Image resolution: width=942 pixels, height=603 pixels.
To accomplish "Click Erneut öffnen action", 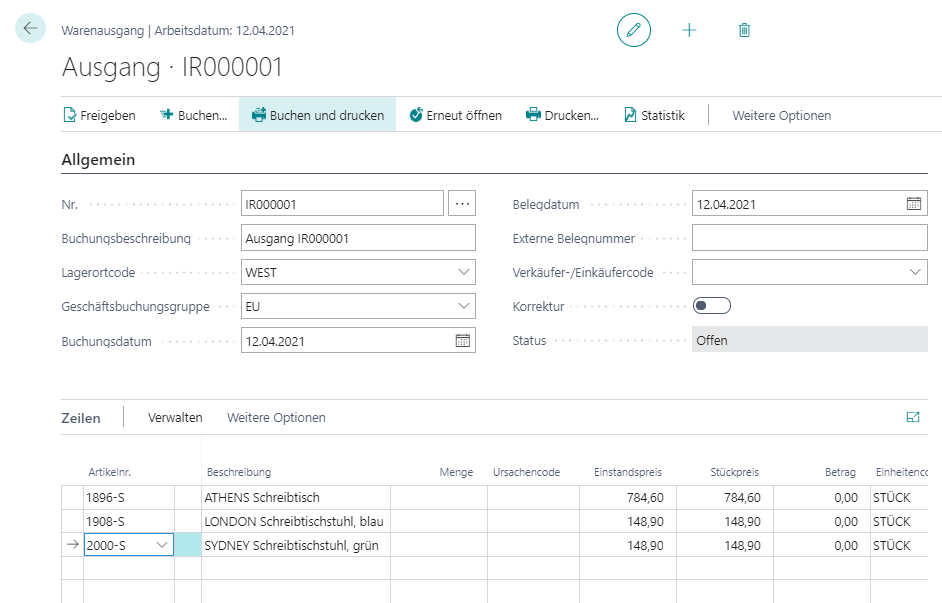I will [x=455, y=115].
